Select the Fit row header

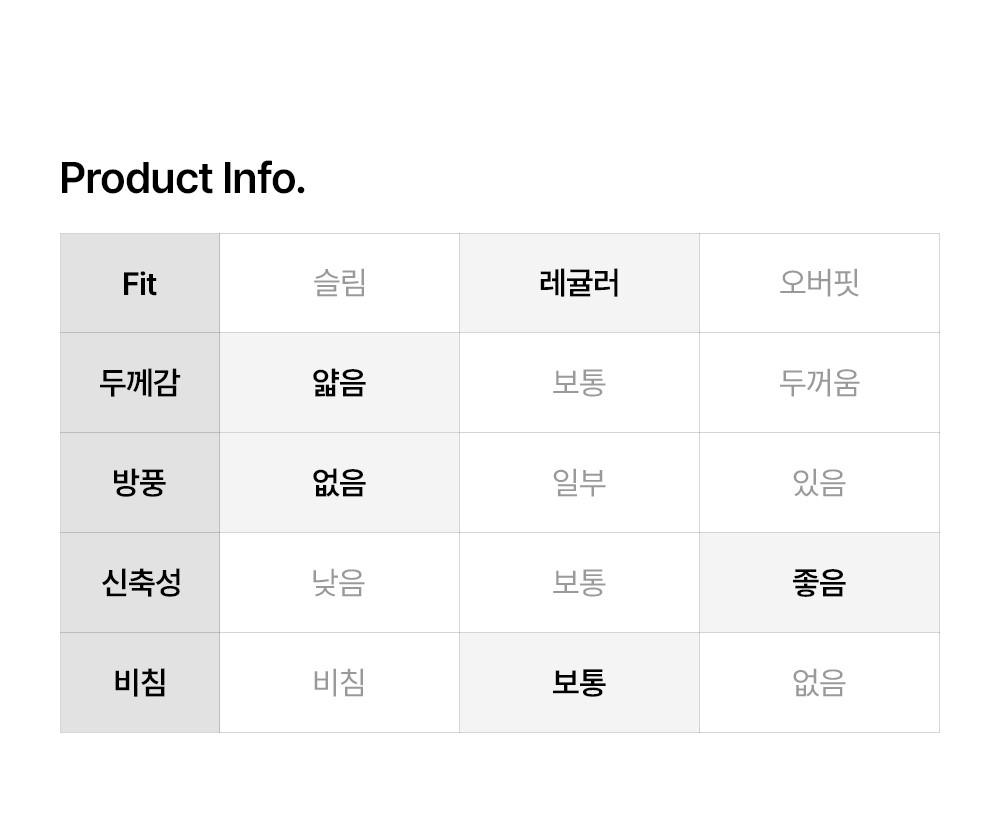pos(140,284)
